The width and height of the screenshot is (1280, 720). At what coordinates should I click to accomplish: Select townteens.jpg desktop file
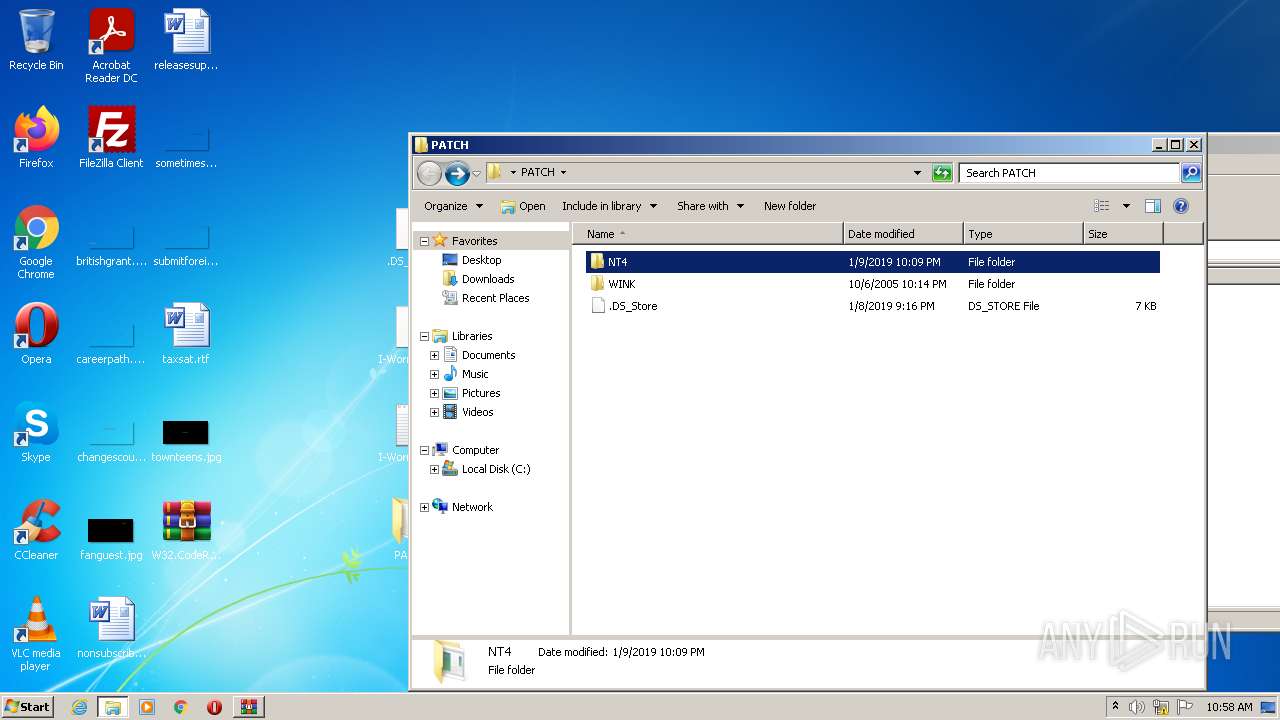(186, 440)
